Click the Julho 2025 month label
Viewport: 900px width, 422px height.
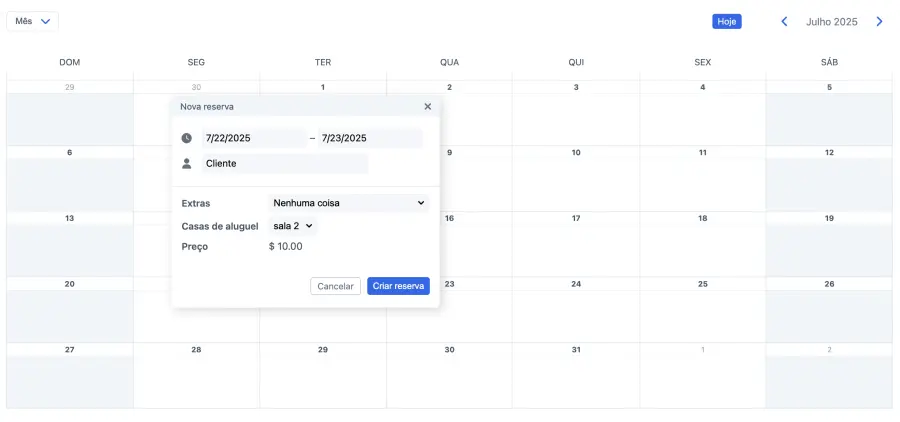pyautogui.click(x=831, y=21)
